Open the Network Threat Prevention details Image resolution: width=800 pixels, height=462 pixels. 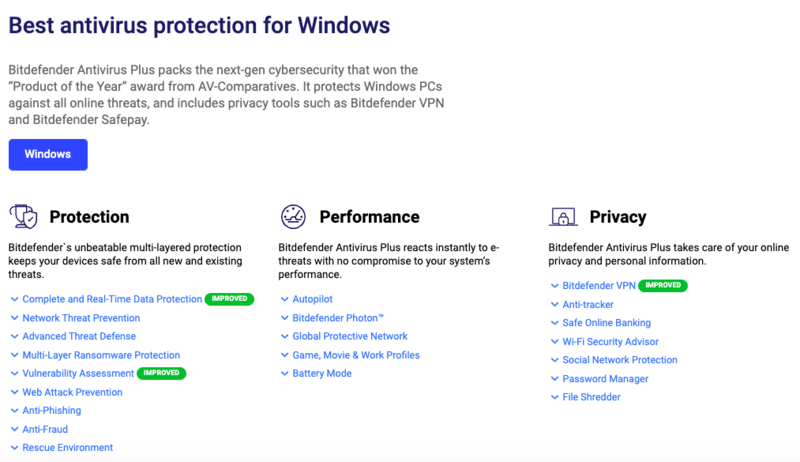coord(81,318)
